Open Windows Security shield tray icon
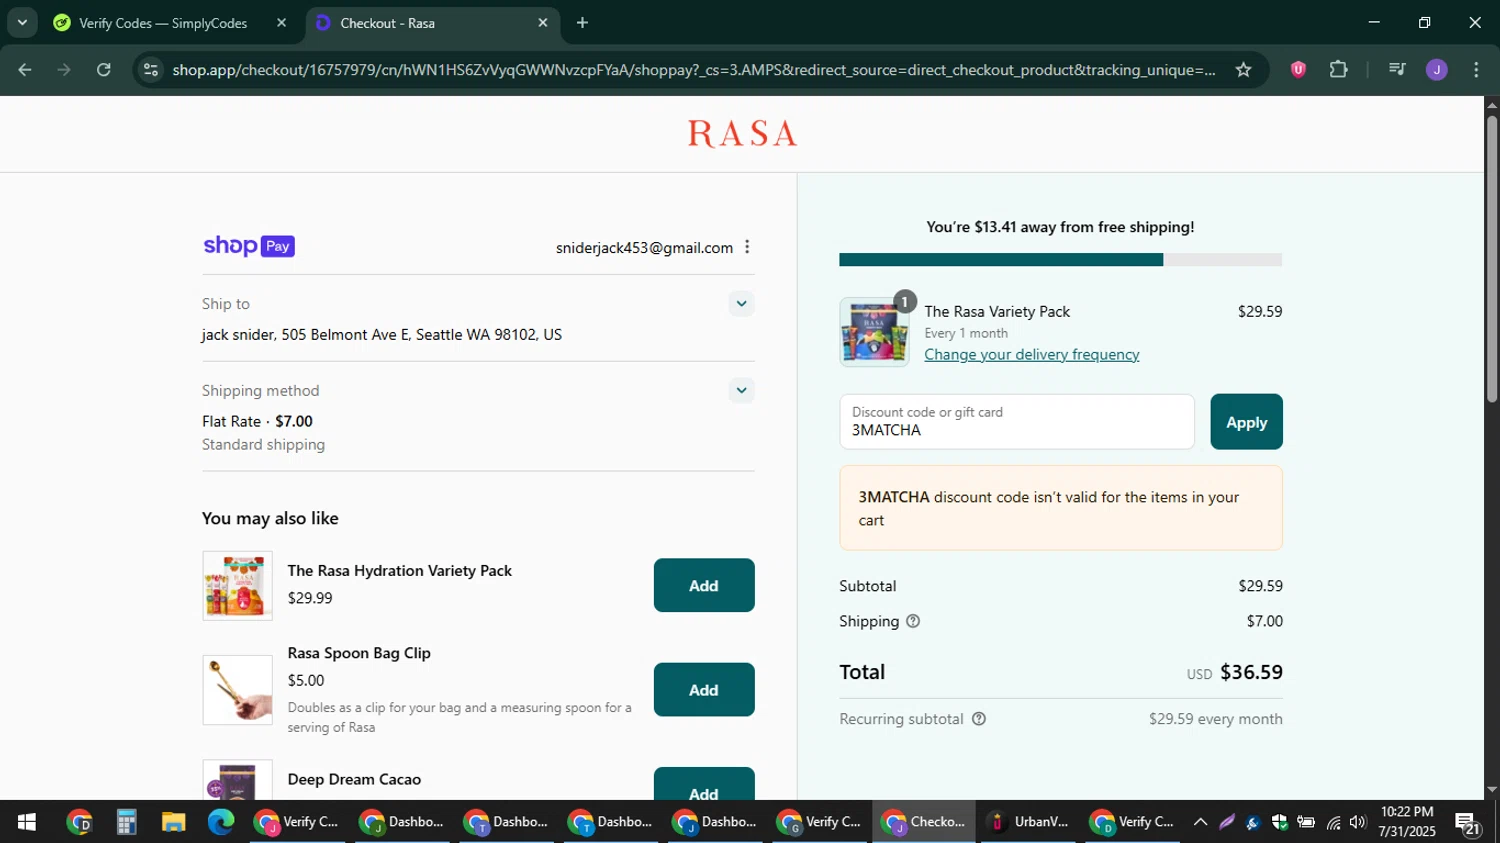 click(x=1279, y=822)
